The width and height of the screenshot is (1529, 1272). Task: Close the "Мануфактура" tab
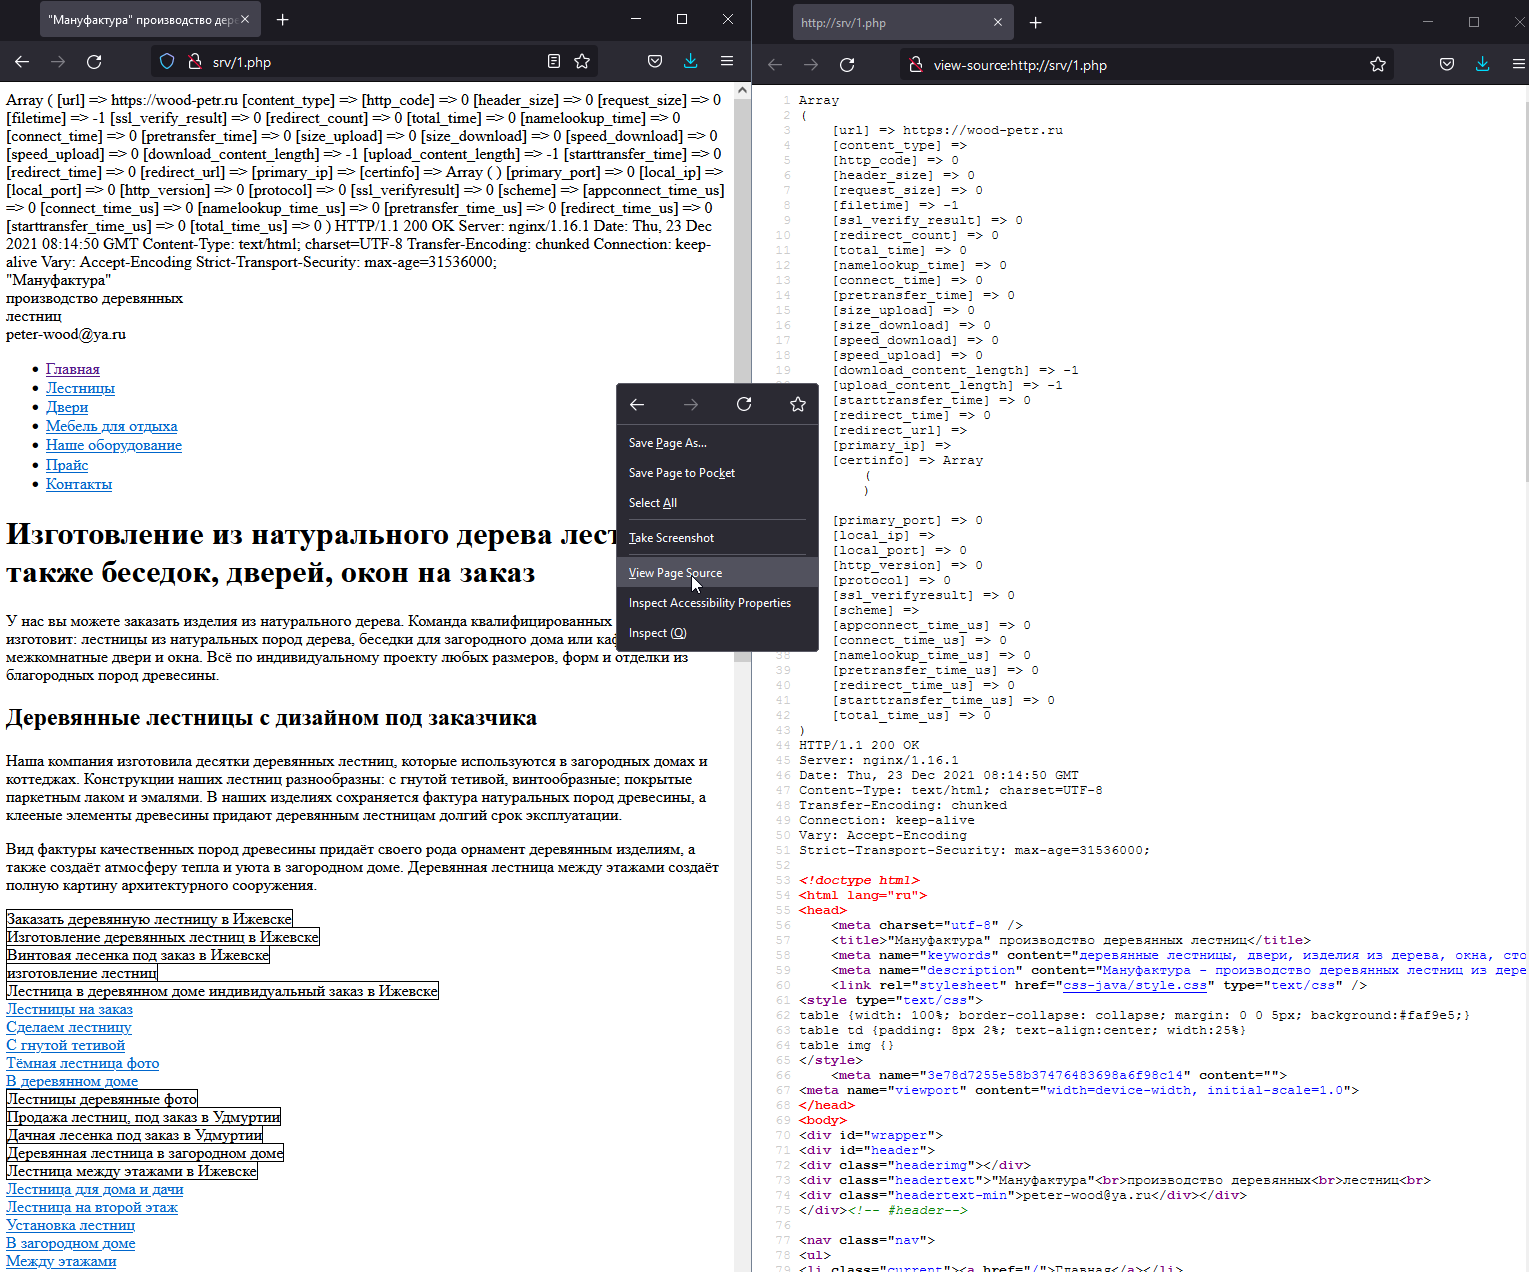(x=246, y=20)
